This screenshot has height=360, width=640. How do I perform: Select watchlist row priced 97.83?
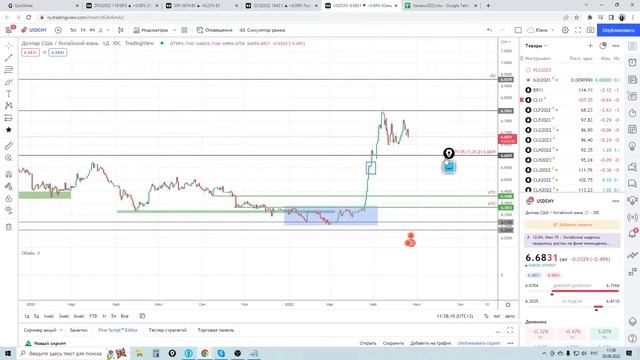click(x=571, y=120)
